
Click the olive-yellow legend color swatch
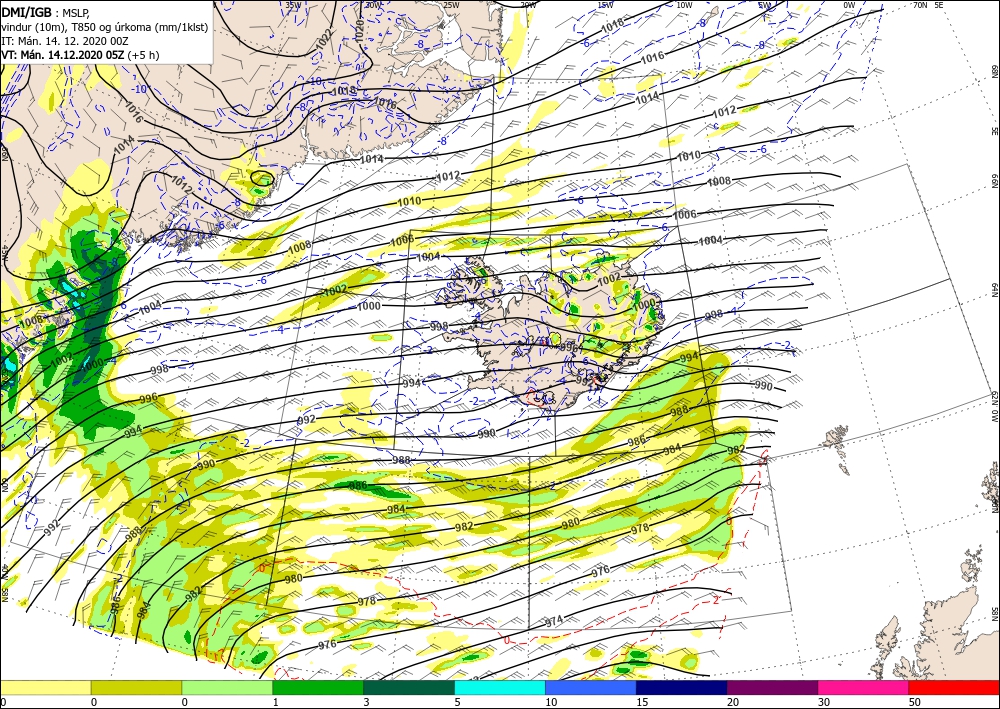coord(136,687)
